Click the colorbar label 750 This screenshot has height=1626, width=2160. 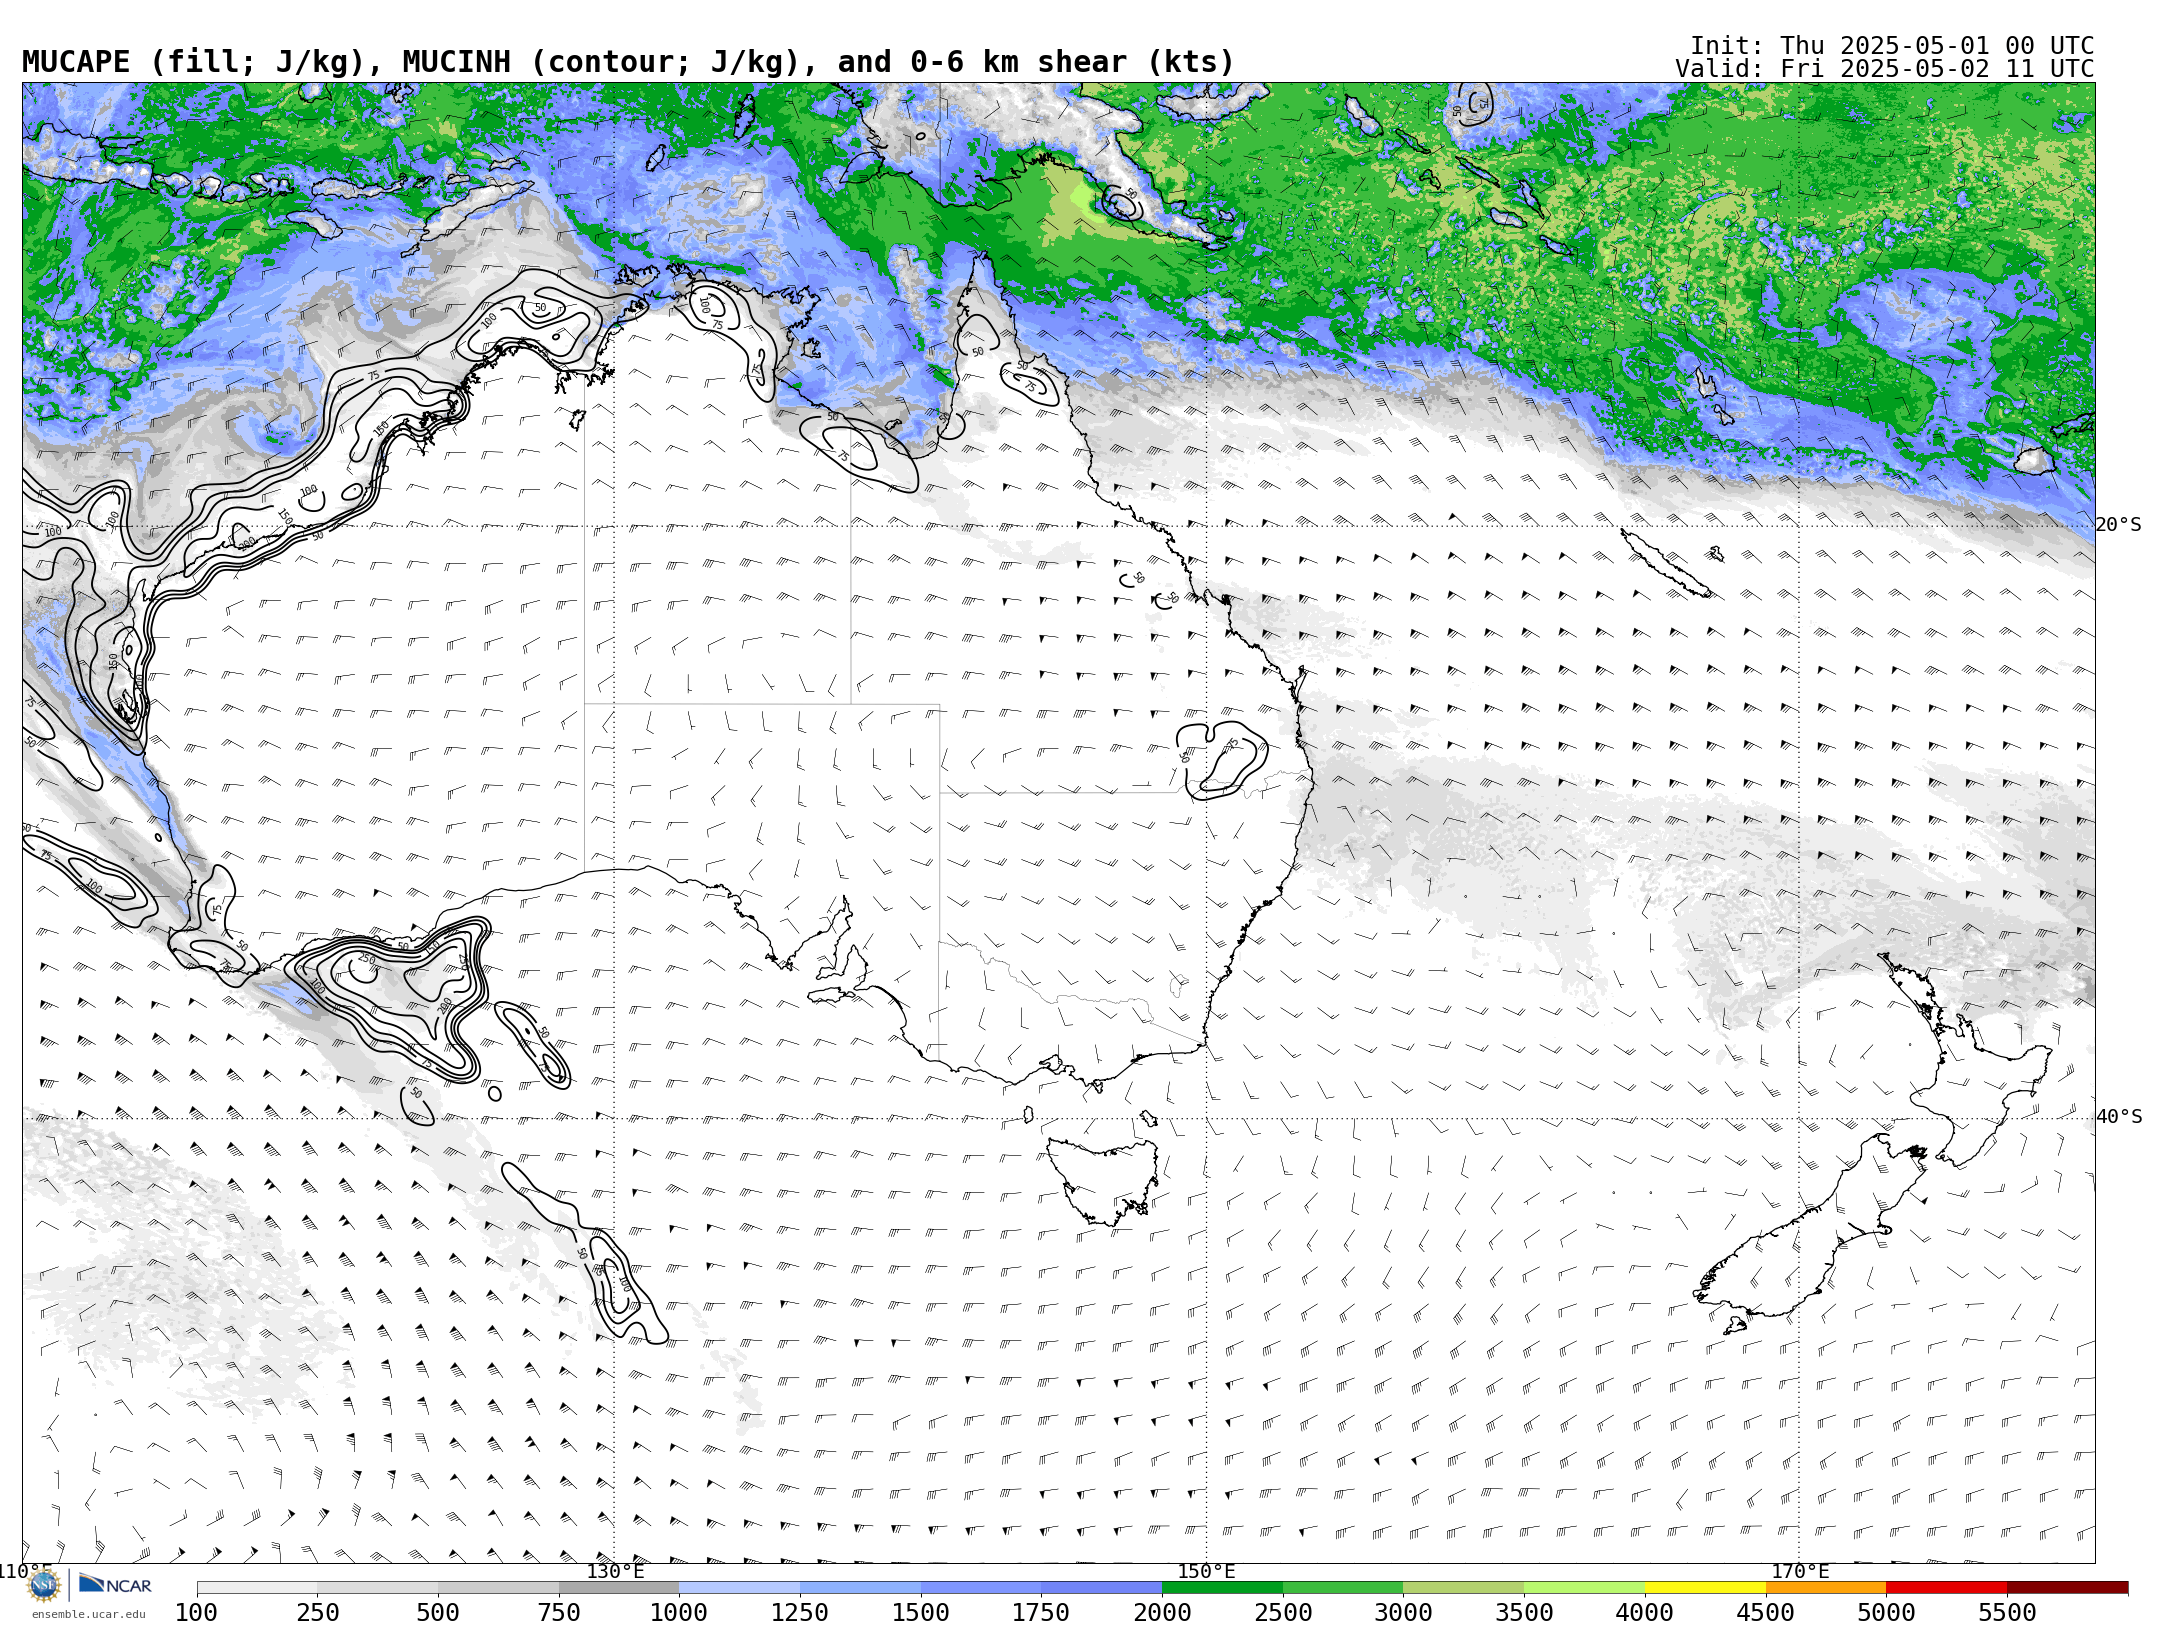[x=559, y=1612]
